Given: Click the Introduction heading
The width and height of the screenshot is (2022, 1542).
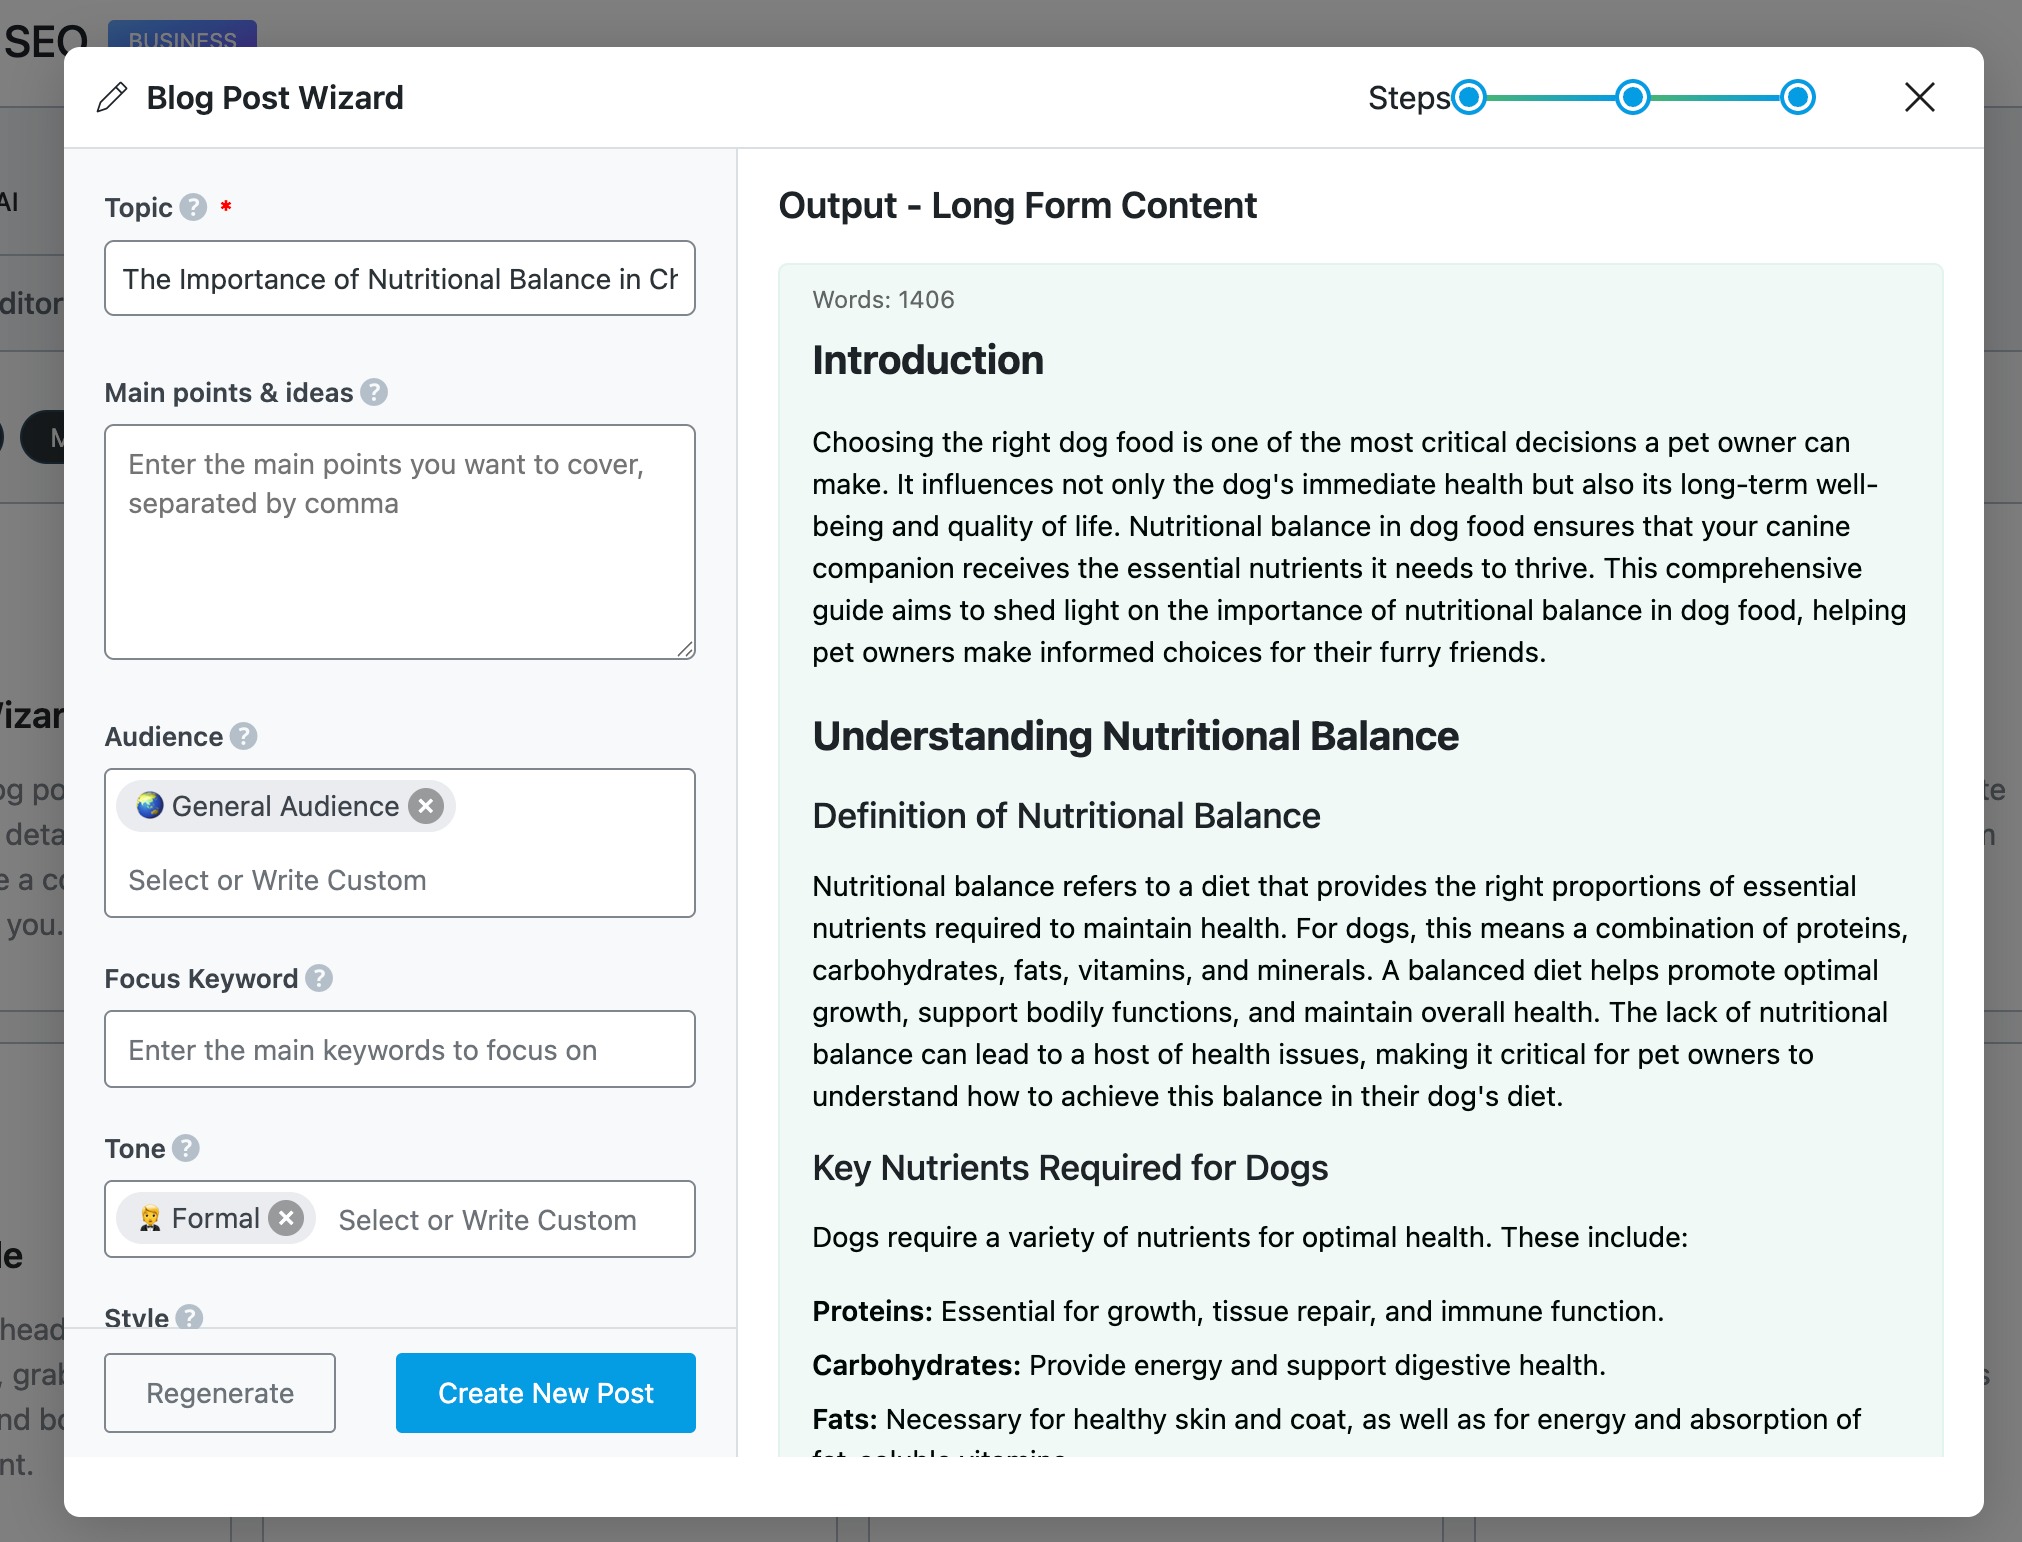Looking at the screenshot, I should coord(928,360).
